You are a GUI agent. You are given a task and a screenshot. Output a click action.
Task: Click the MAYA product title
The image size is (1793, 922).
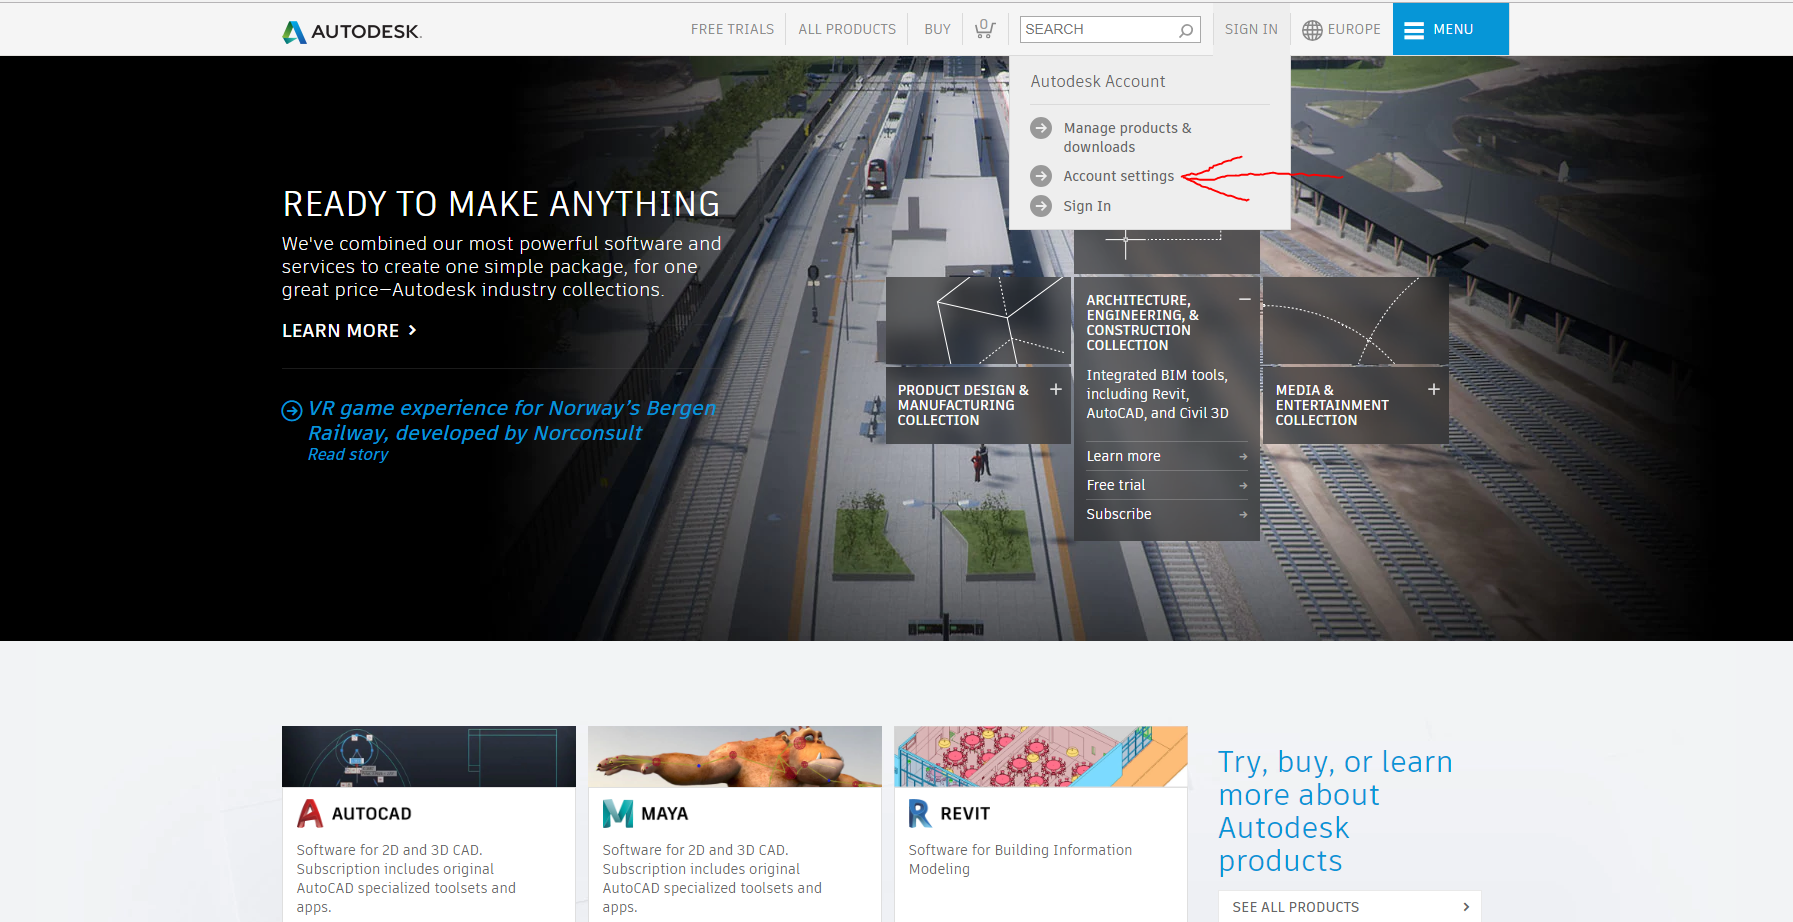pos(665,814)
